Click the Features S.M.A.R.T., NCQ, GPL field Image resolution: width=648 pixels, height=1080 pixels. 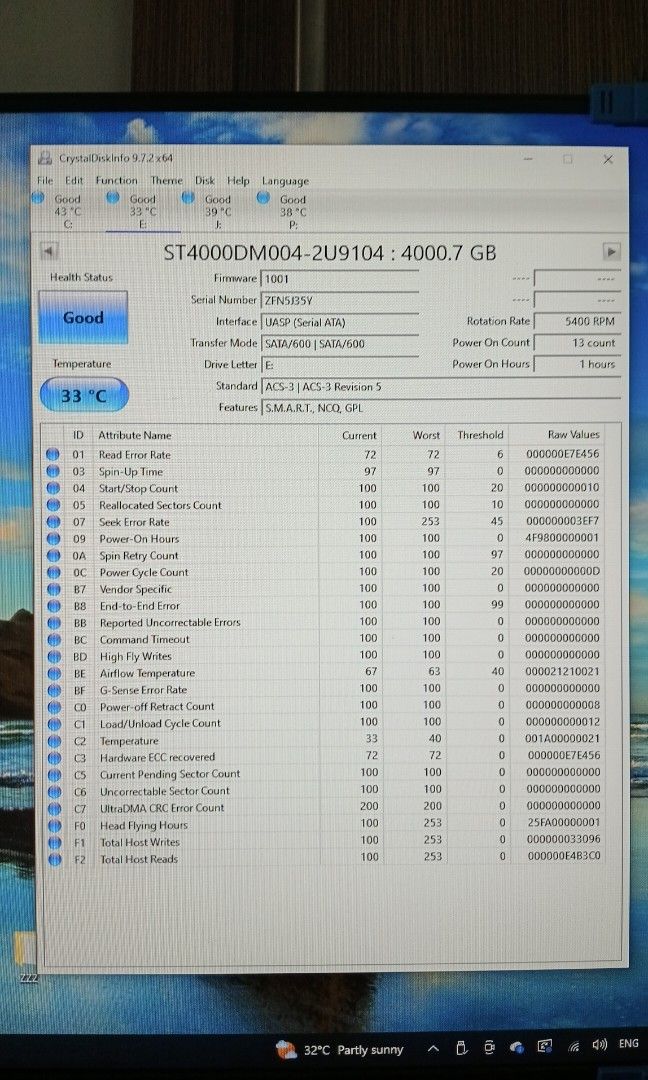click(x=441, y=408)
